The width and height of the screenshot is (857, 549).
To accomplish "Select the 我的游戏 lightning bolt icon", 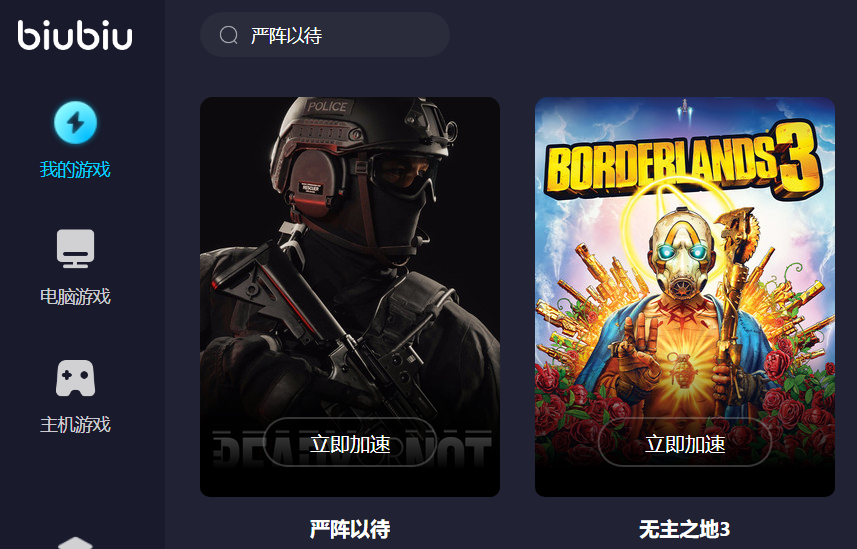I will coord(75,122).
